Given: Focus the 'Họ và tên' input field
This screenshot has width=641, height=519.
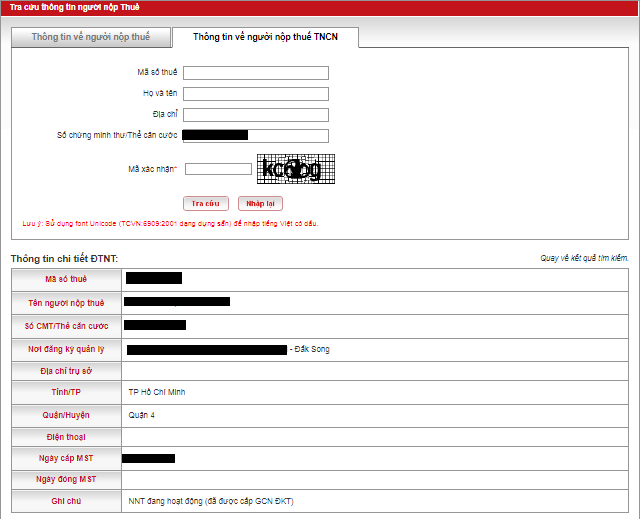Looking at the screenshot, I should click(256, 94).
